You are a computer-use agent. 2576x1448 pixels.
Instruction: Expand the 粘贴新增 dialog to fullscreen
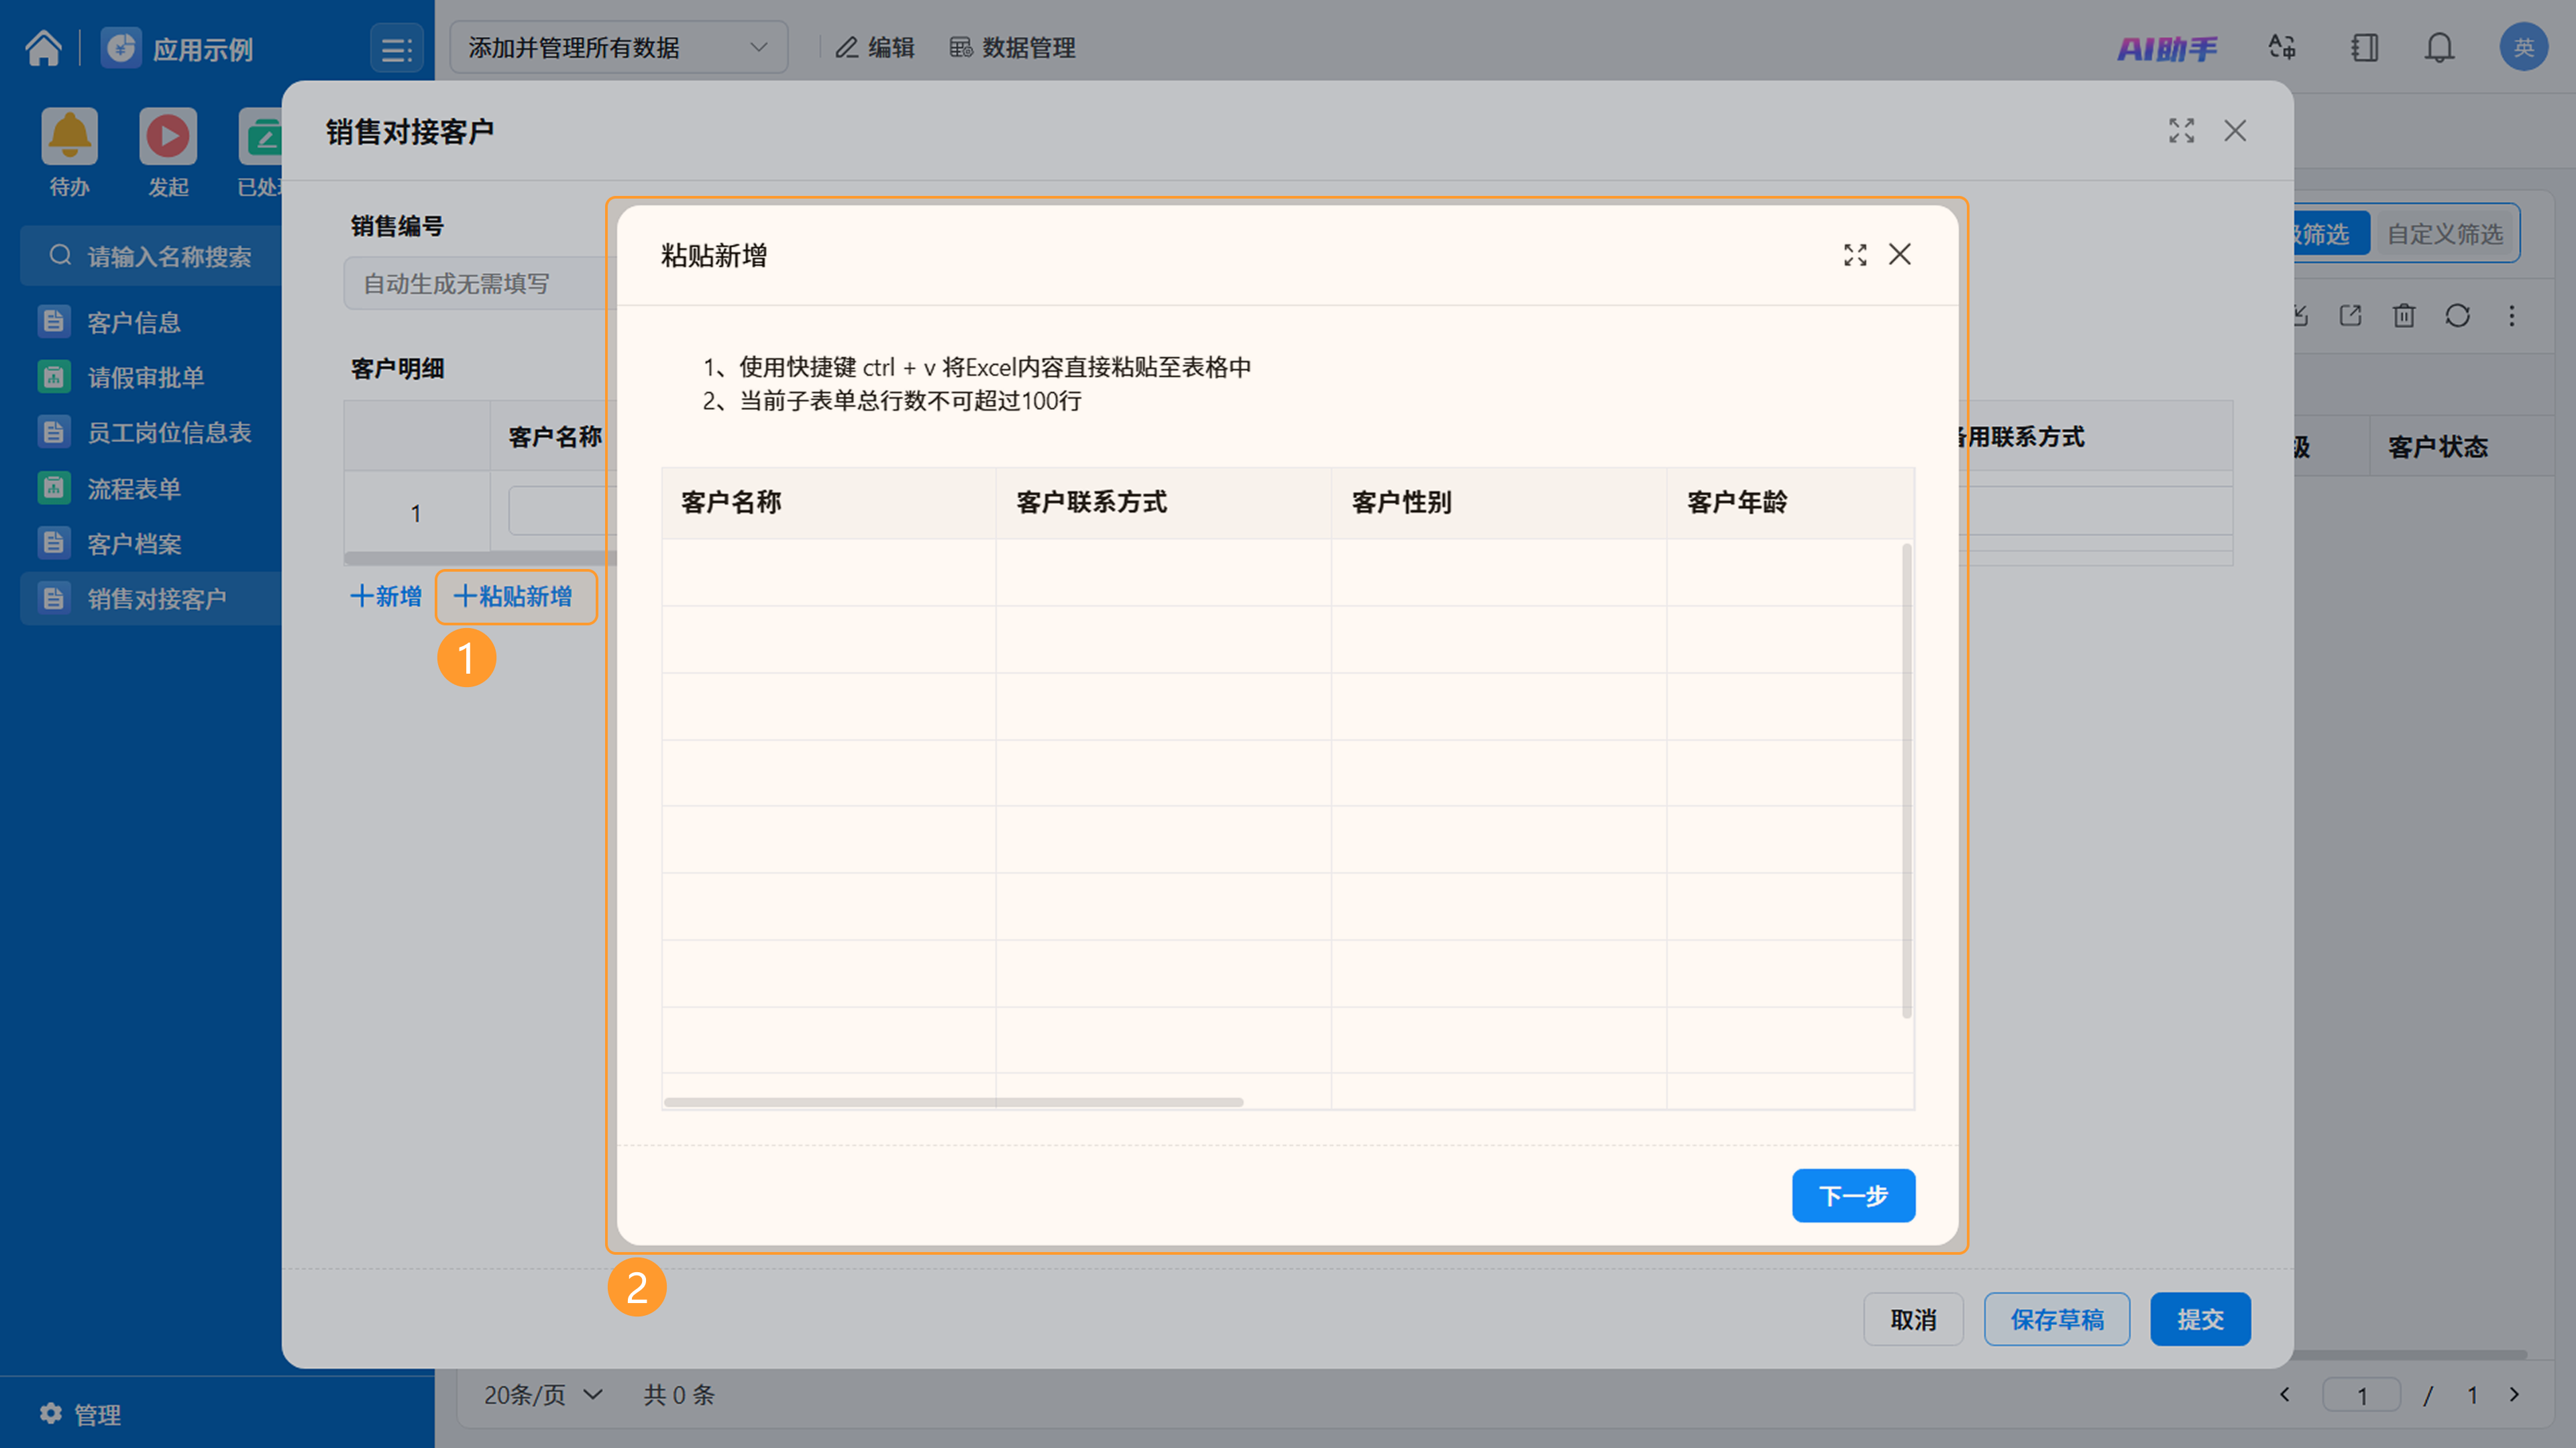click(1855, 255)
